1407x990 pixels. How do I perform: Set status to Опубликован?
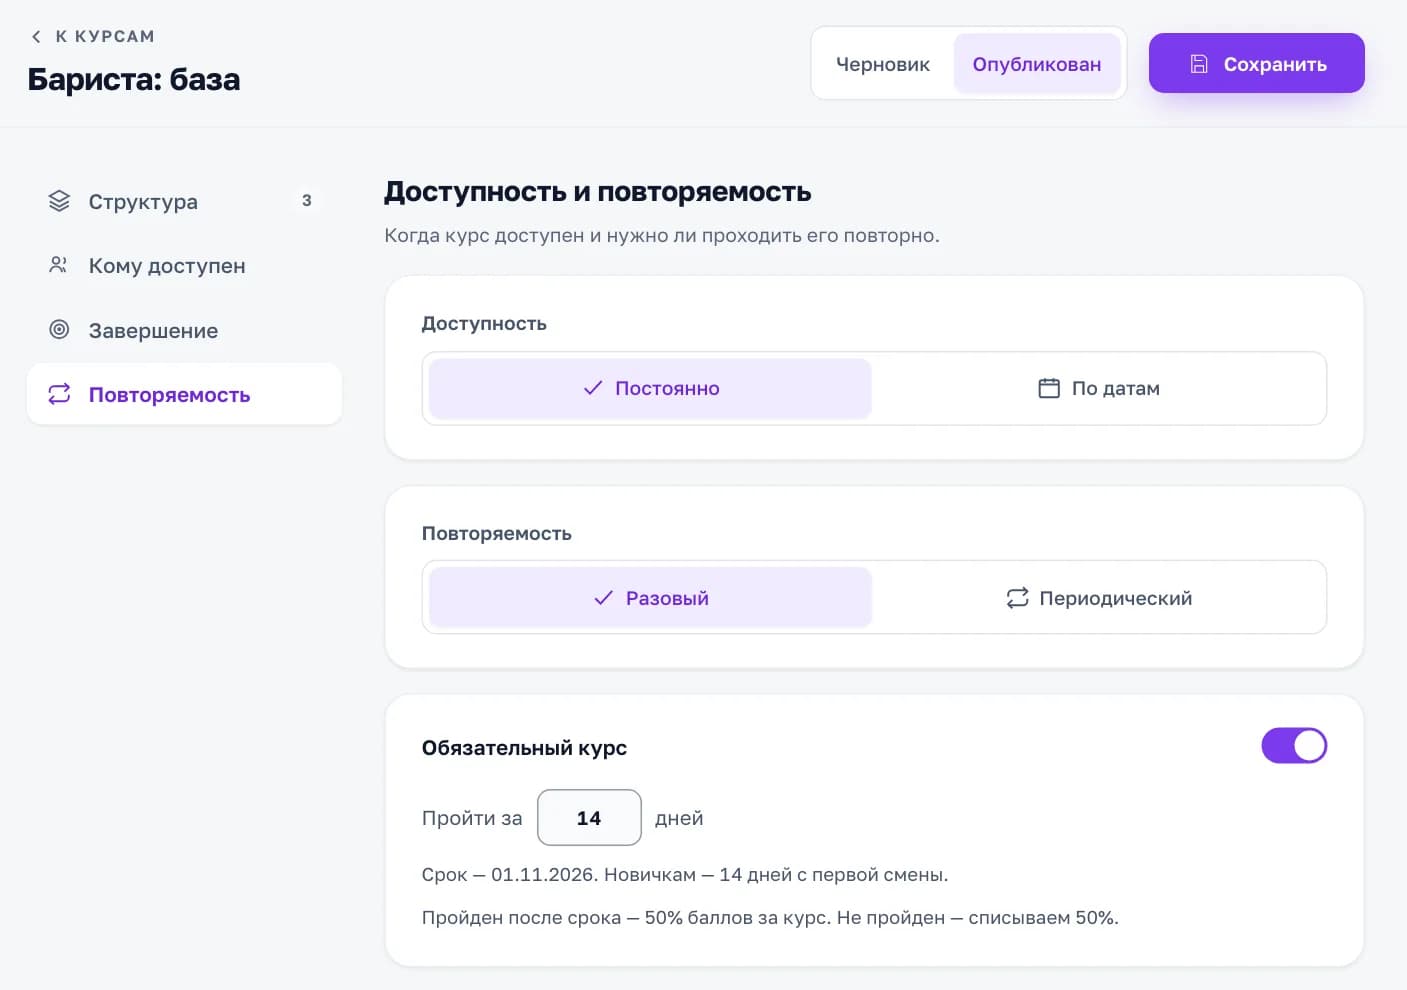point(1037,64)
